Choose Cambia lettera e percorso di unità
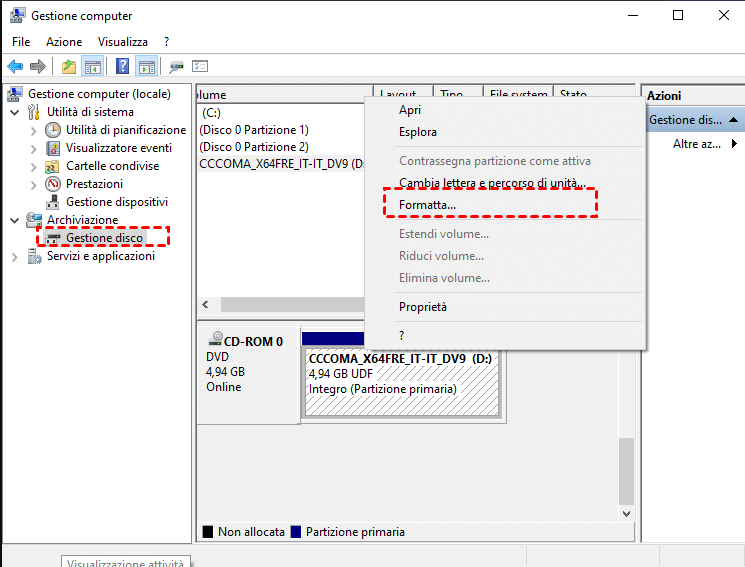 505,183
